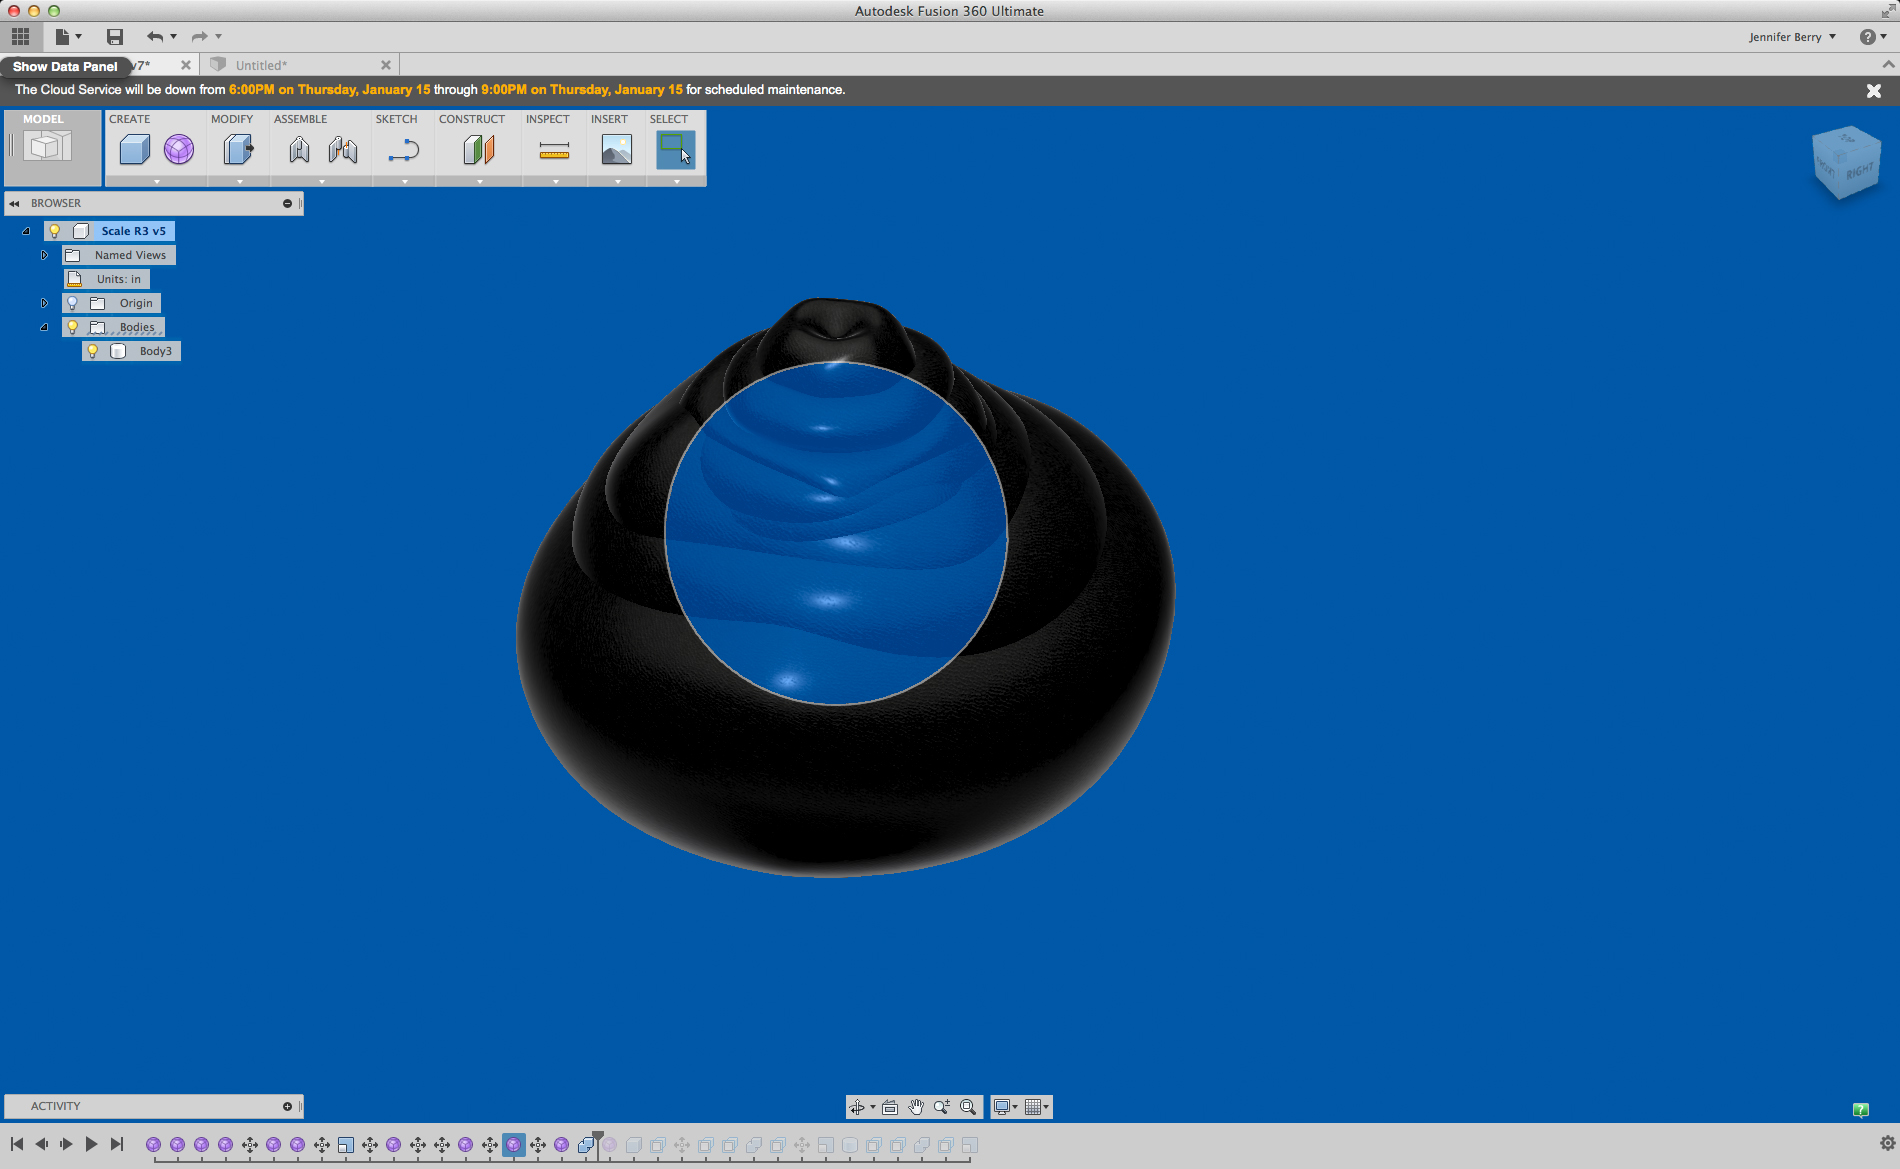Select the highlighted form feature in timeline

pos(514,1145)
